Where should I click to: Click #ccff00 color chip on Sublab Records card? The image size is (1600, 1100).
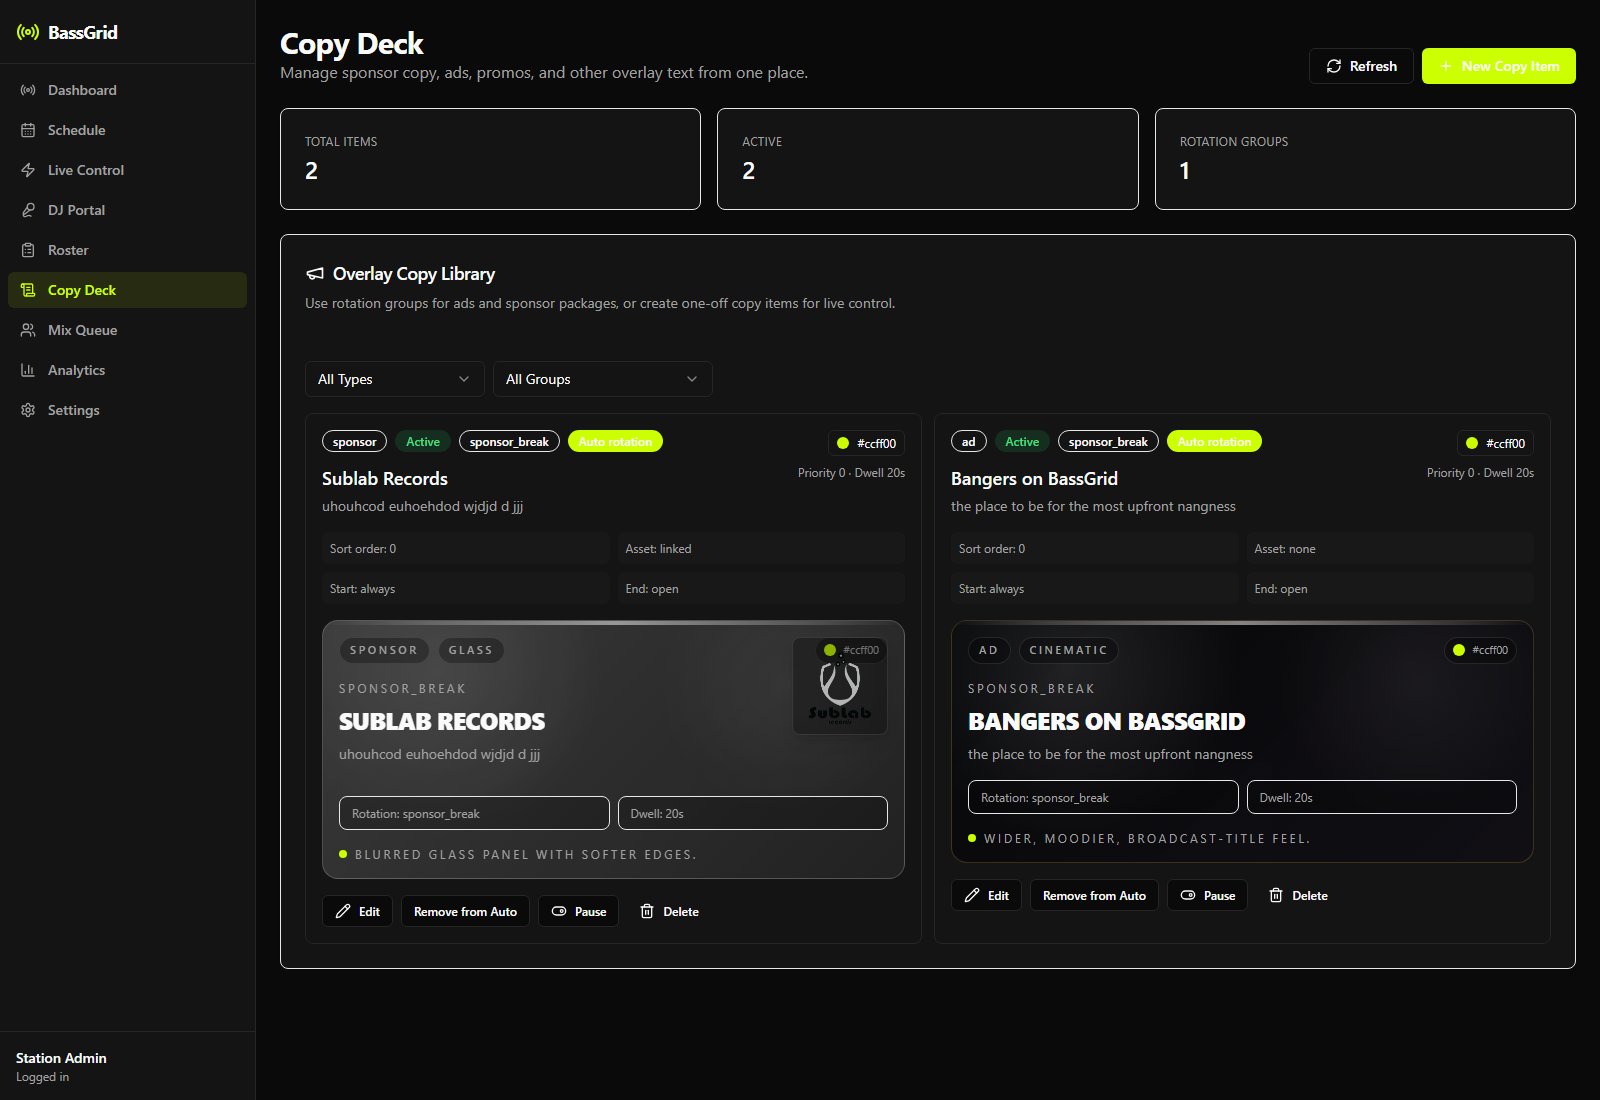(866, 443)
